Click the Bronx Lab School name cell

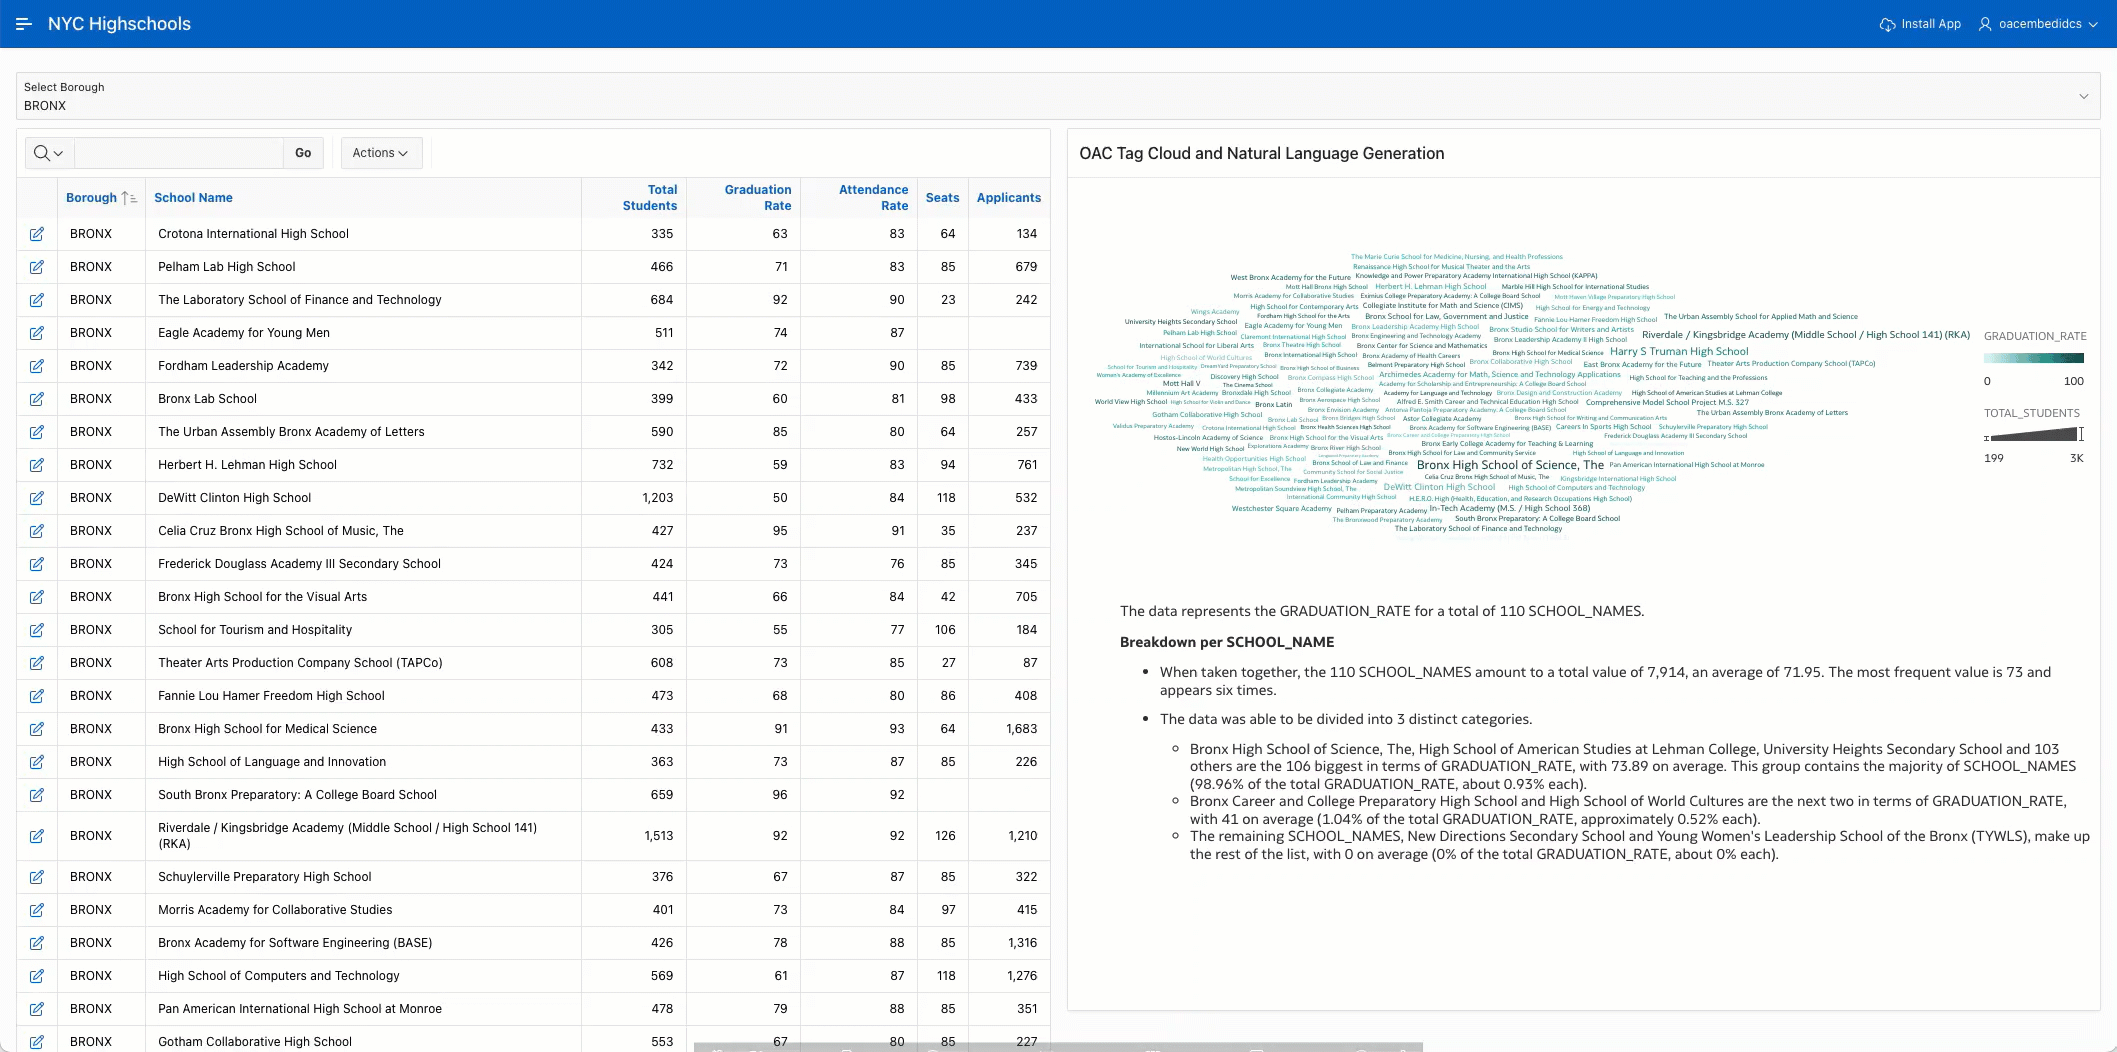(x=207, y=399)
